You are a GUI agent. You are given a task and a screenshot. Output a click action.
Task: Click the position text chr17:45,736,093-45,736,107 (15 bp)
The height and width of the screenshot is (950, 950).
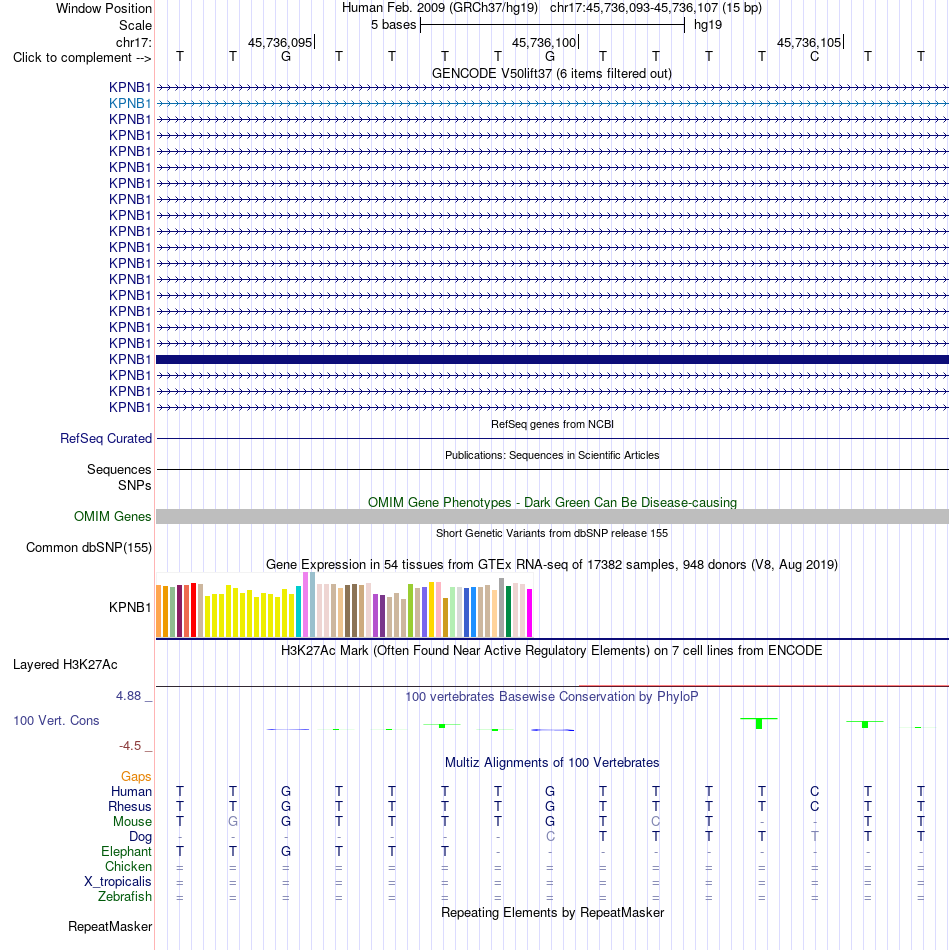click(656, 8)
